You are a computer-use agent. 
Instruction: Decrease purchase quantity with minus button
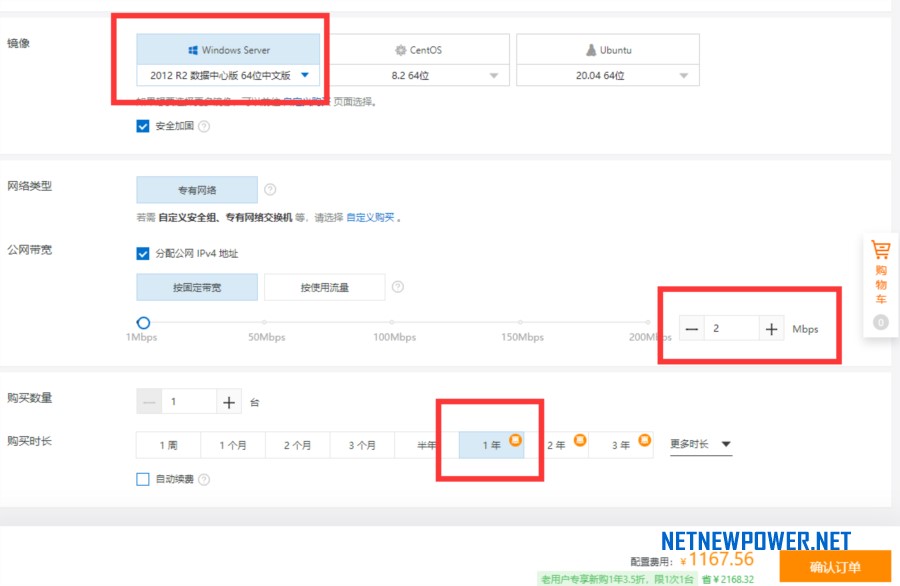149,402
